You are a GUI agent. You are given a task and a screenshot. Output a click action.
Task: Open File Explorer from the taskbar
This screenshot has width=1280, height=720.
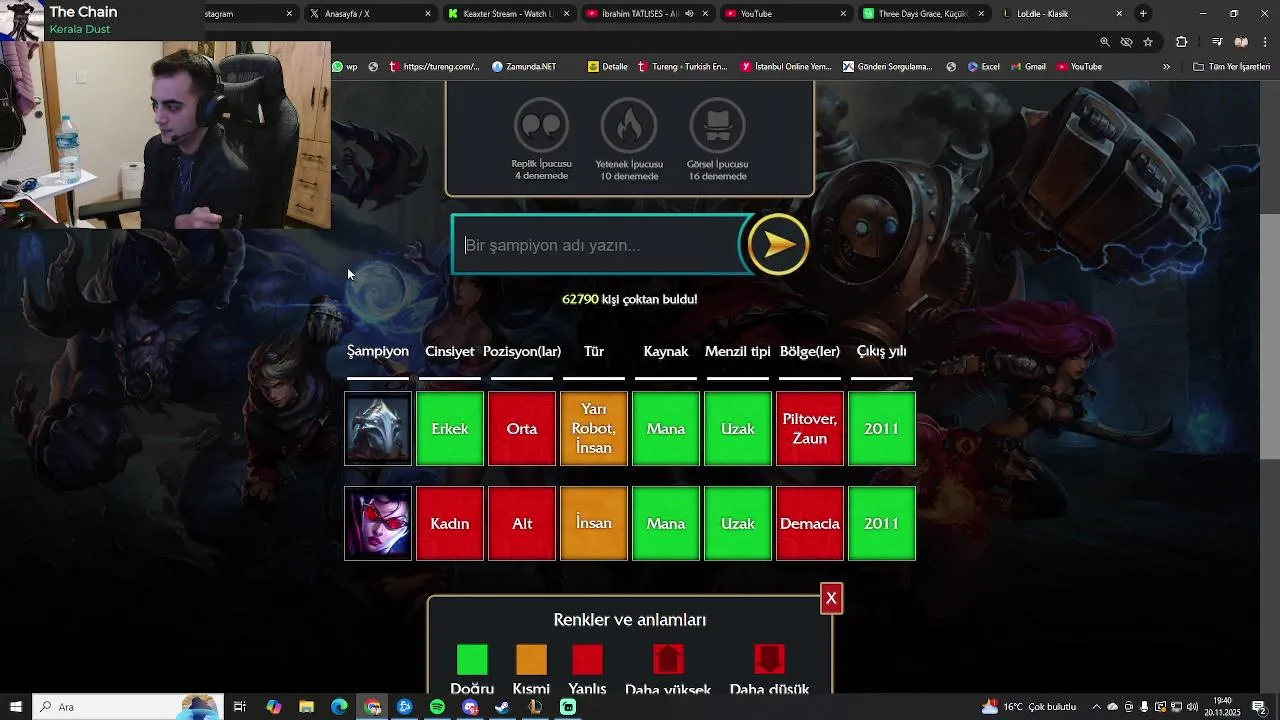coord(306,707)
